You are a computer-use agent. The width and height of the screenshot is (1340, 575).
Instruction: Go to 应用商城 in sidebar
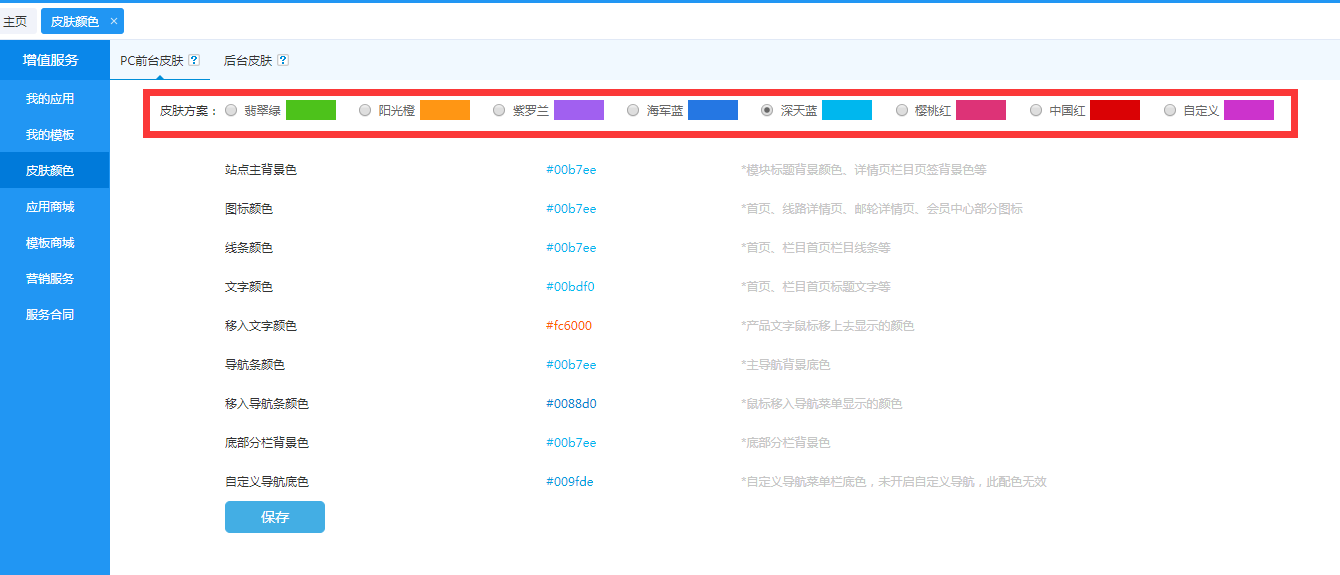coord(50,207)
